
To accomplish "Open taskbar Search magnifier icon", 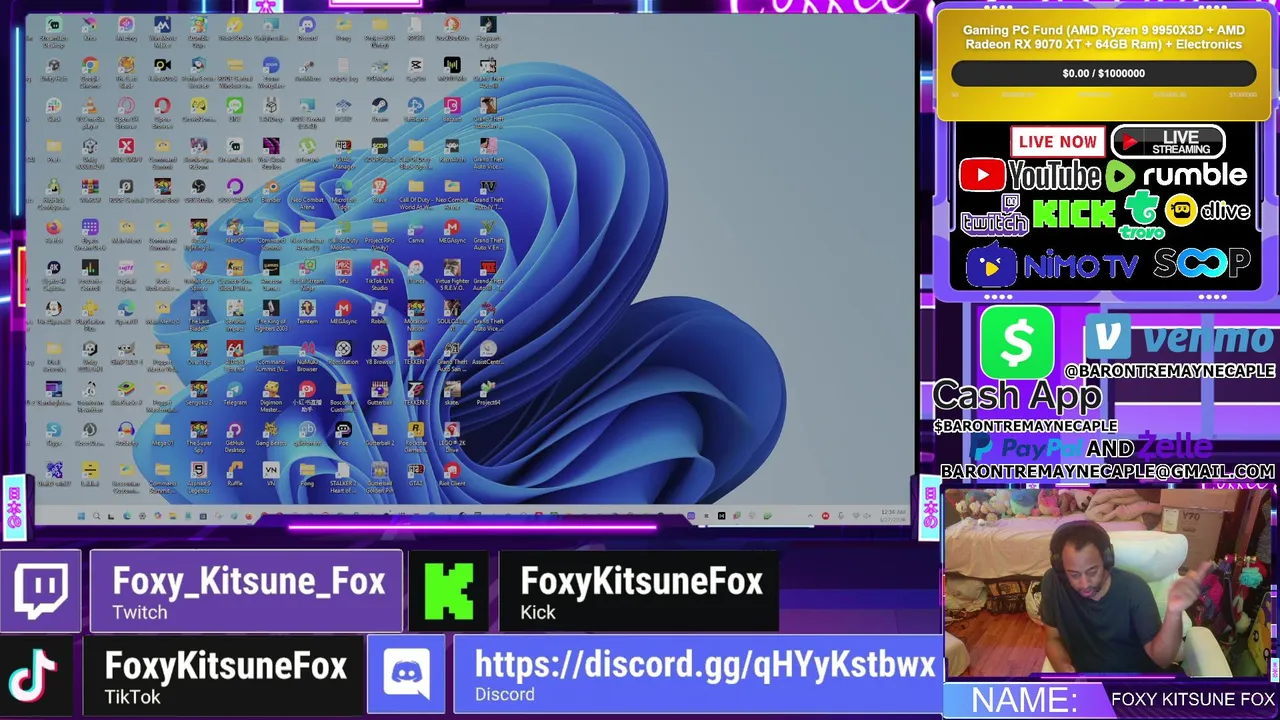I will tap(97, 516).
